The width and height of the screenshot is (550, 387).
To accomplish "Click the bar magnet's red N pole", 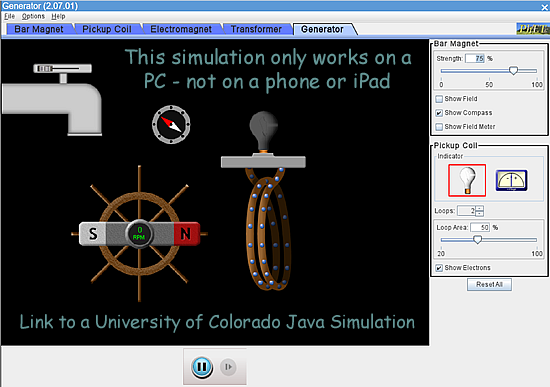I will click(x=187, y=234).
